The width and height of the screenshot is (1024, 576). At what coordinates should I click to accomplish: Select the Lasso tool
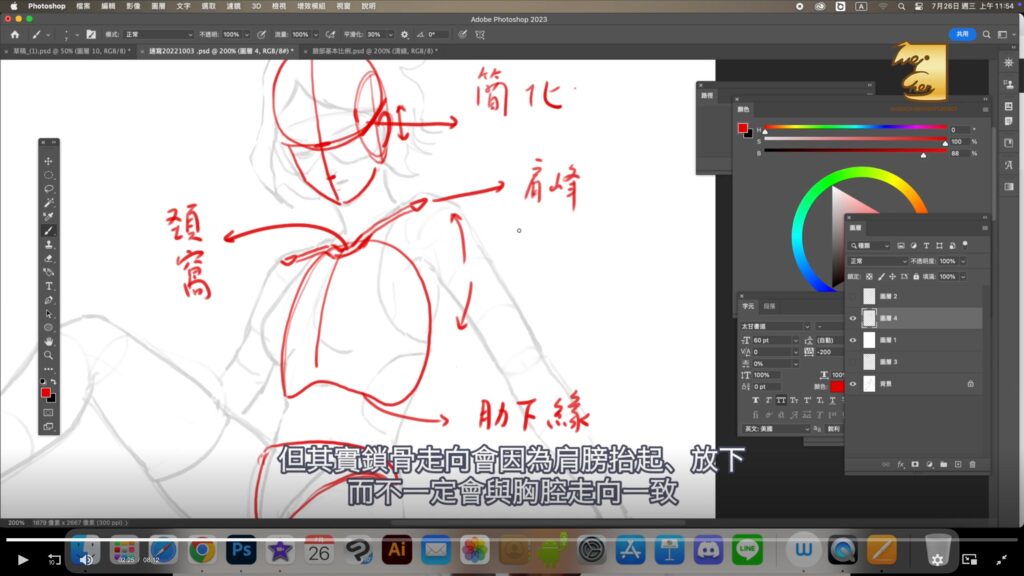point(48,189)
